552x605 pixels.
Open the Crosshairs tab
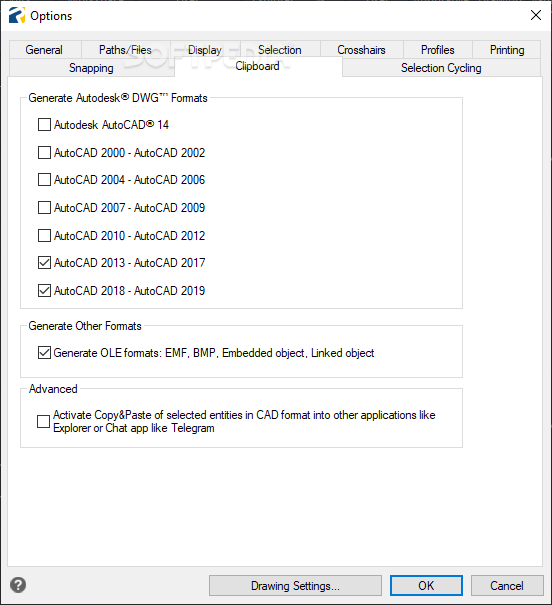[361, 50]
